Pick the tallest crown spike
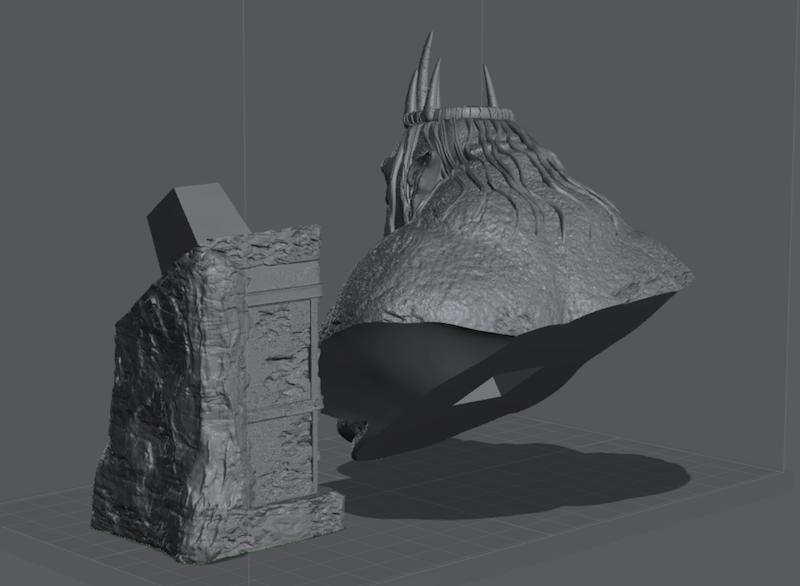The image size is (800, 586). [x=427, y=65]
